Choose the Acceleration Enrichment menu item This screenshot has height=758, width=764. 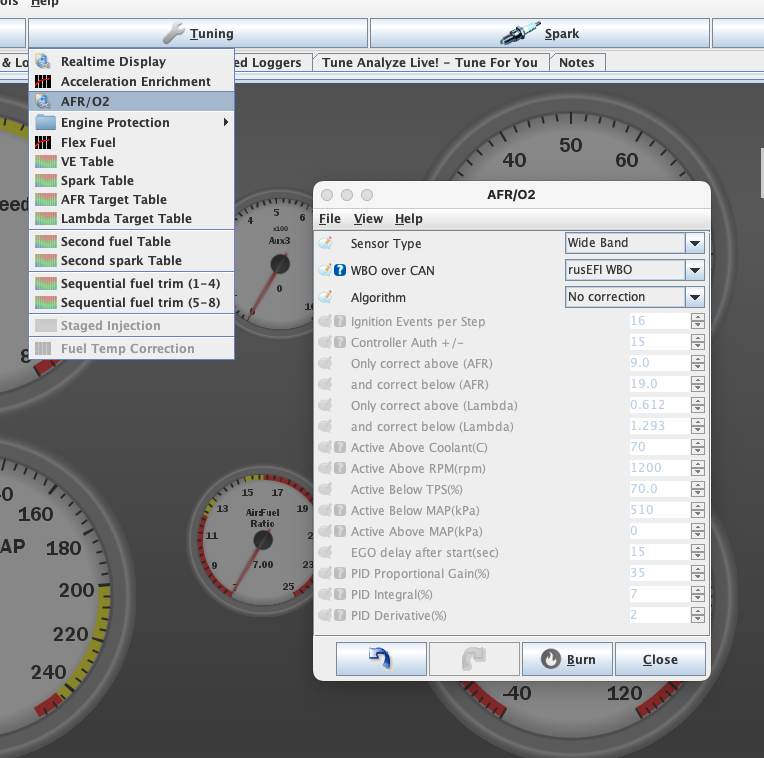click(x=132, y=81)
